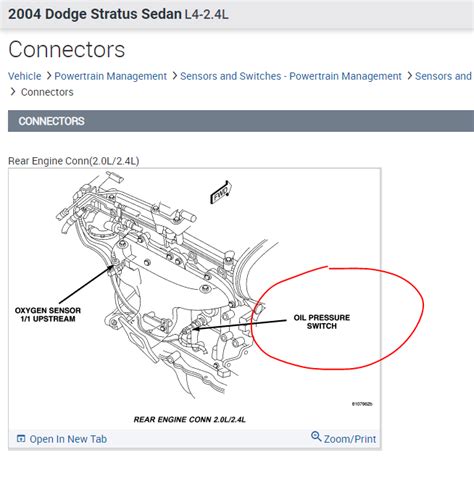Click the FWD direction arrow in diagram
474x497 pixels.
tap(221, 193)
